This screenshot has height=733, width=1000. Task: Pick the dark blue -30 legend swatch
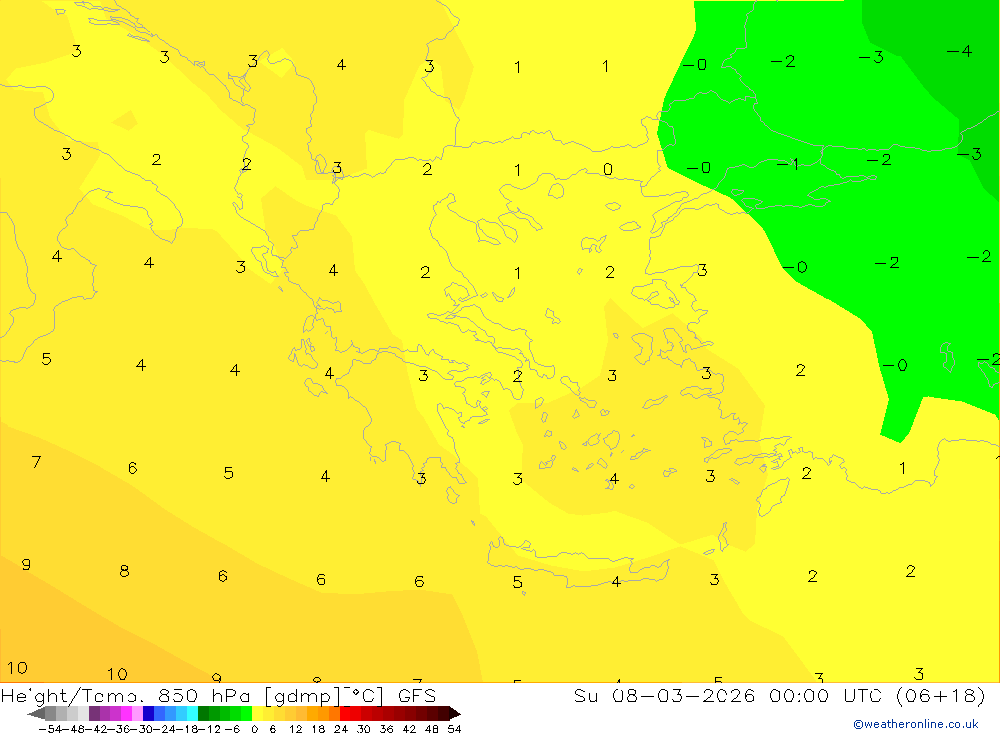click(149, 714)
